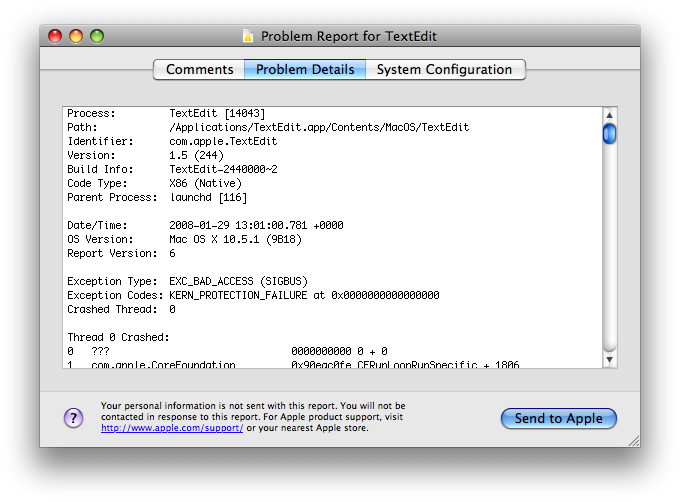Image resolution: width=680 pixels, height=502 pixels.
Task: Click the window resize grip corner
Action: pyautogui.click(x=632, y=439)
